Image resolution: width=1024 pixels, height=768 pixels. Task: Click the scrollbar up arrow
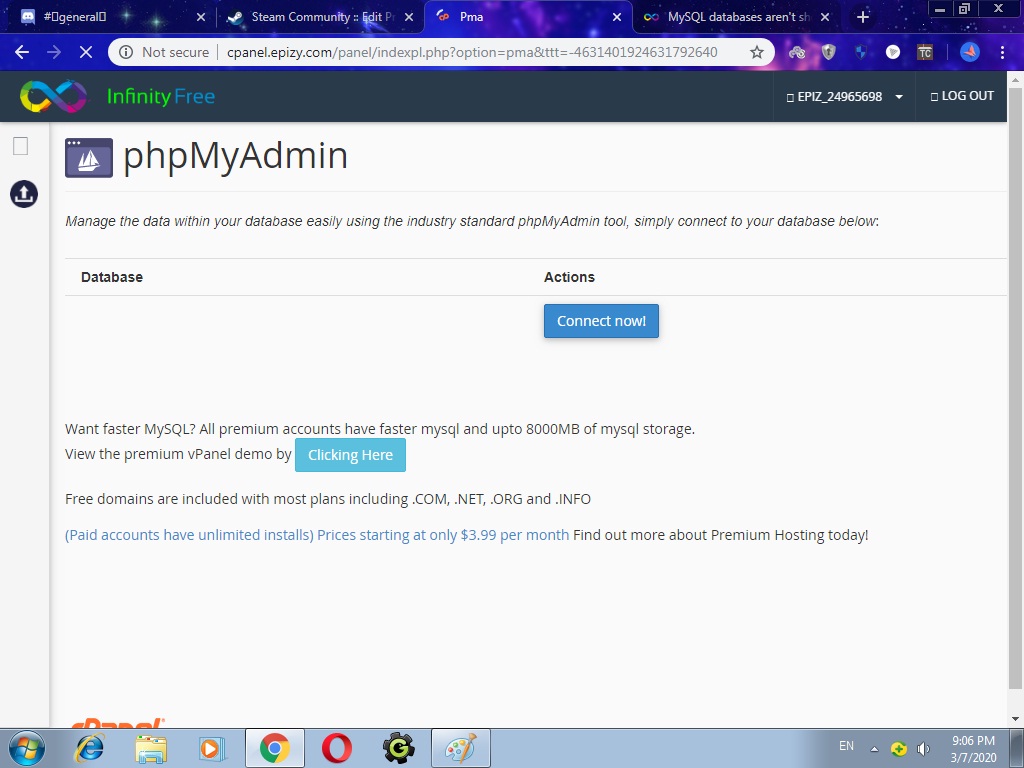[1015, 79]
